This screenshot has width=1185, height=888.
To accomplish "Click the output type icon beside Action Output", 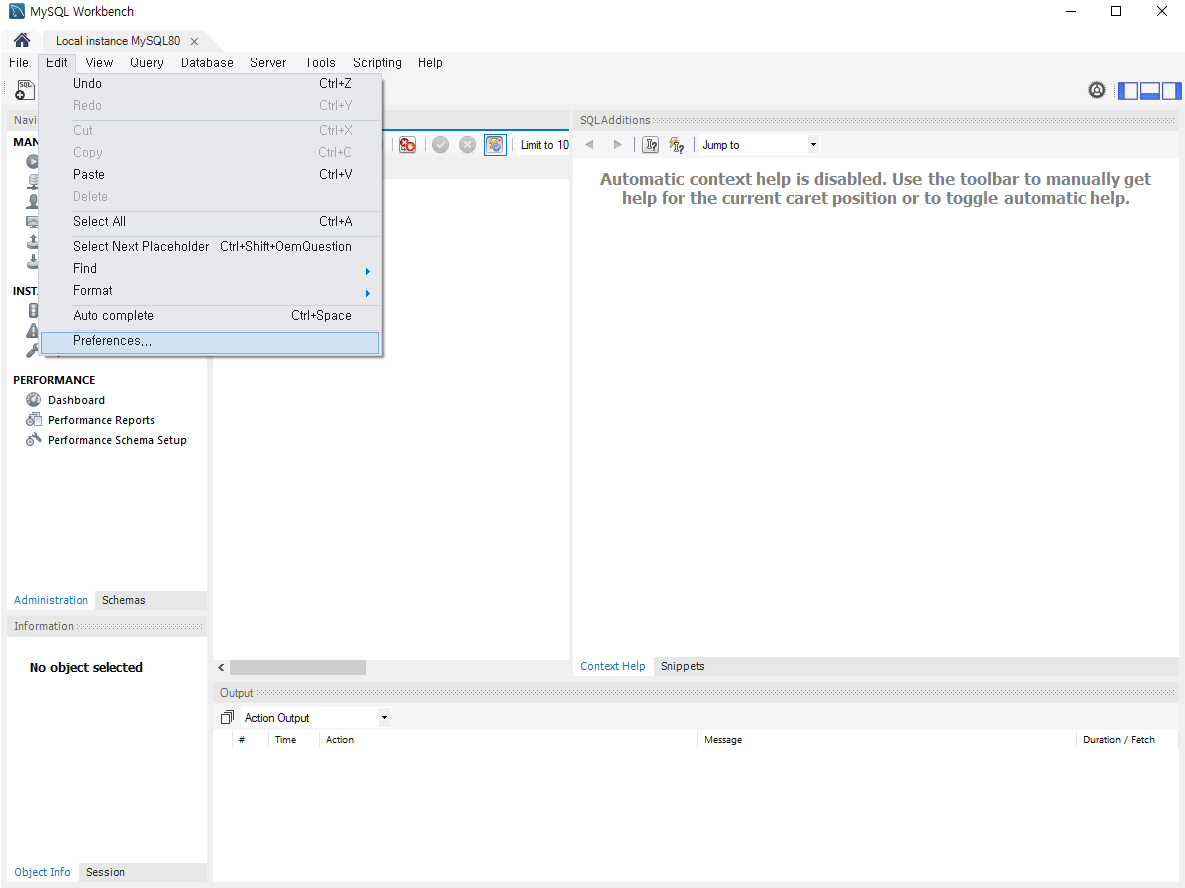I will 227,717.
